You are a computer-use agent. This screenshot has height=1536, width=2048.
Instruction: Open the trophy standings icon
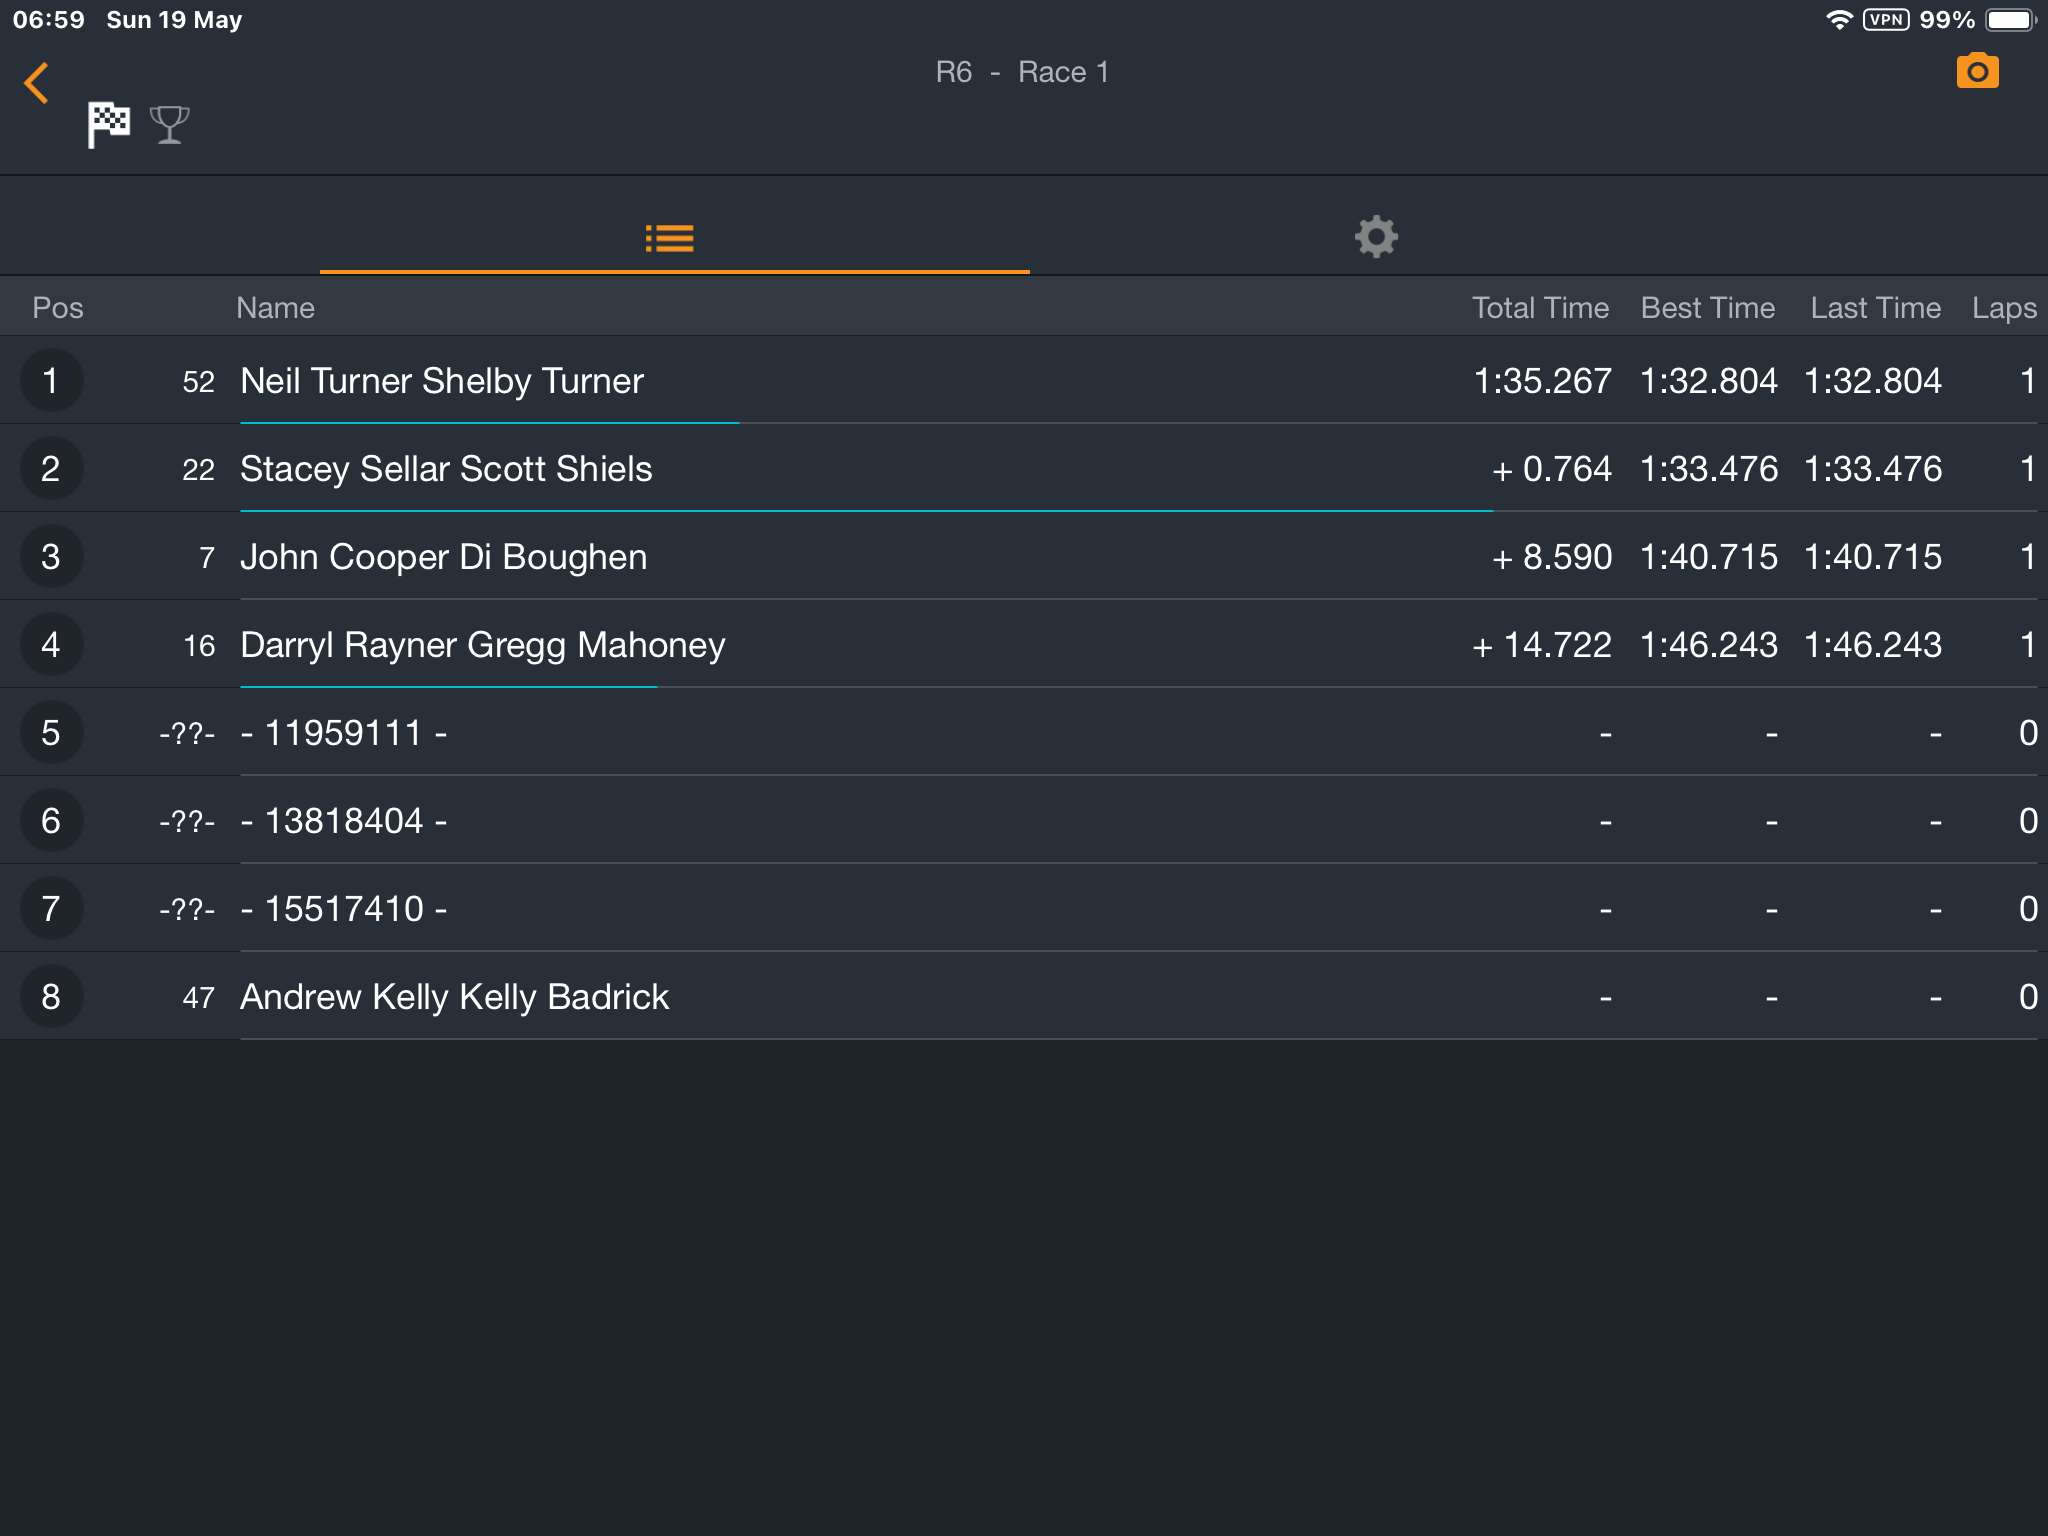[169, 125]
